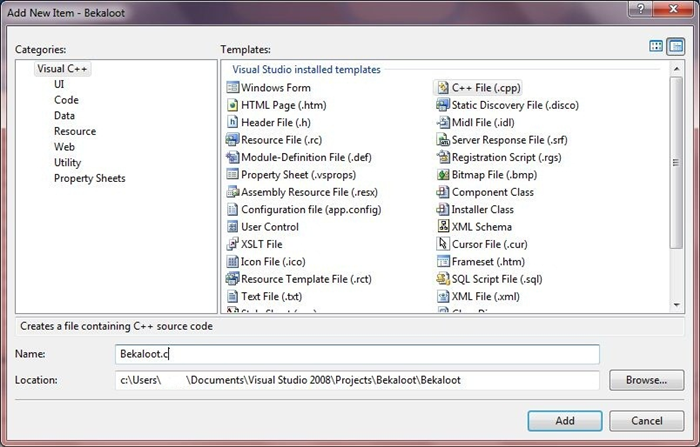This screenshot has height=447, width=700.
Task: Open the Code category
Action: [x=66, y=100]
